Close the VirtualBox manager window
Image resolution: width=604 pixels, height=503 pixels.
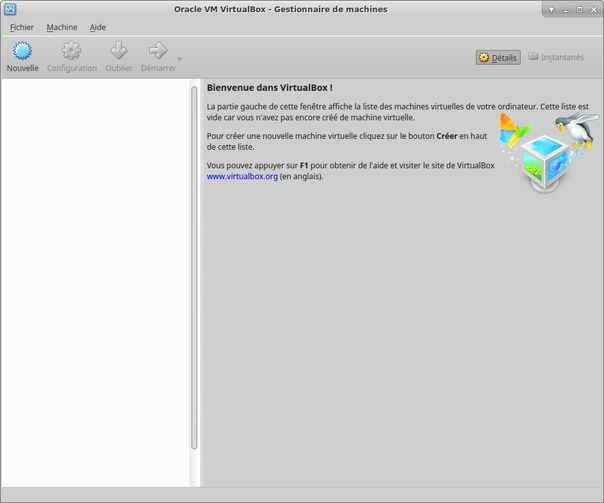pyautogui.click(x=594, y=10)
